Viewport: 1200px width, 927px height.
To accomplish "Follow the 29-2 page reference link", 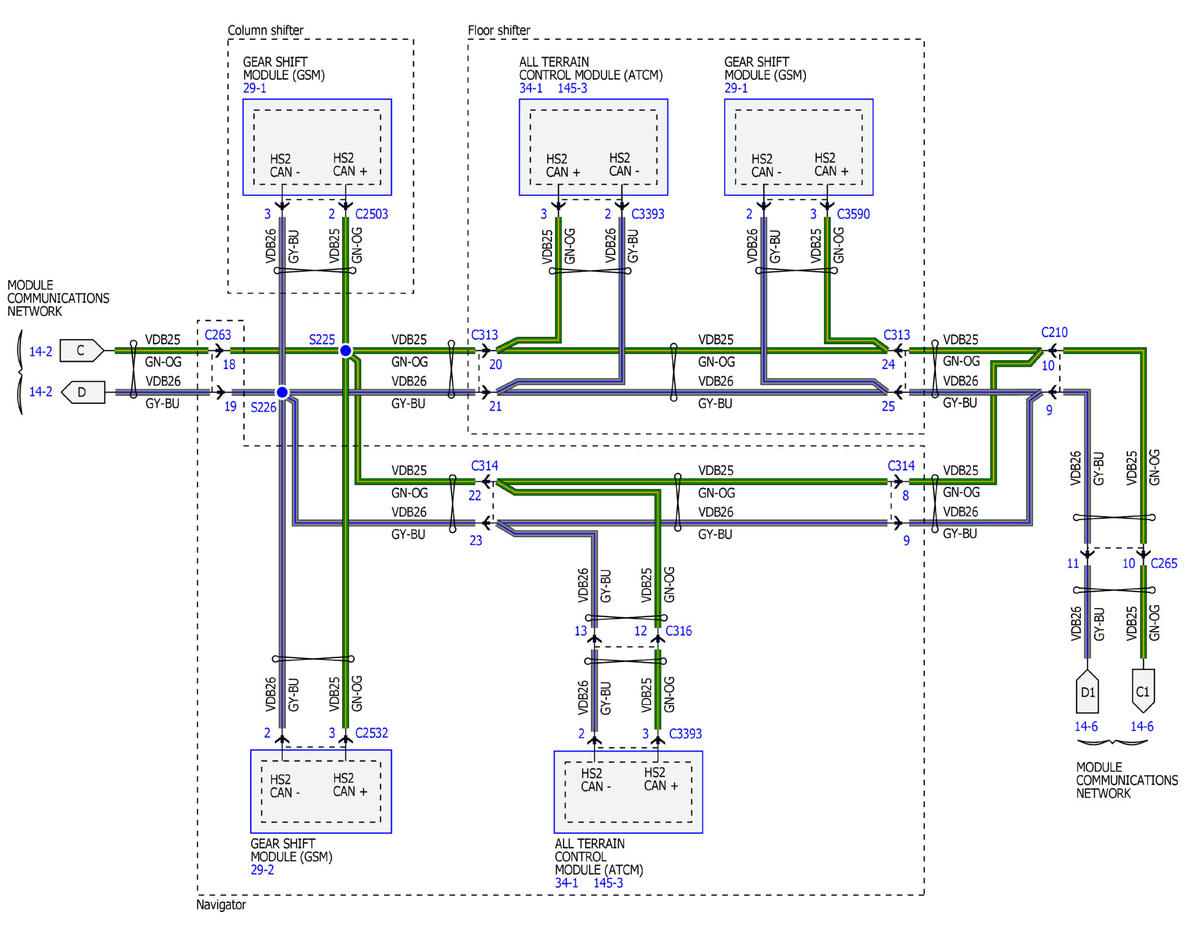I will tap(264, 871).
